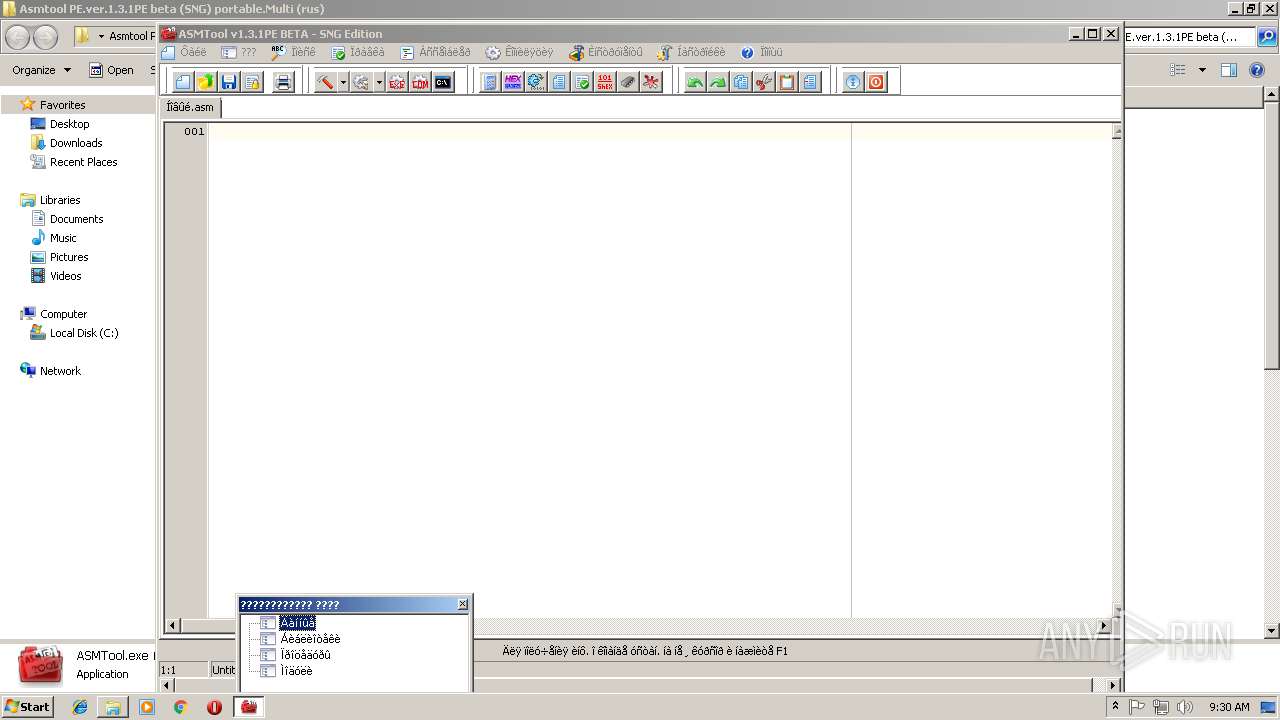The height and width of the screenshot is (720, 1280).
Task: Open the Documents library in Explorer
Action: (76, 219)
